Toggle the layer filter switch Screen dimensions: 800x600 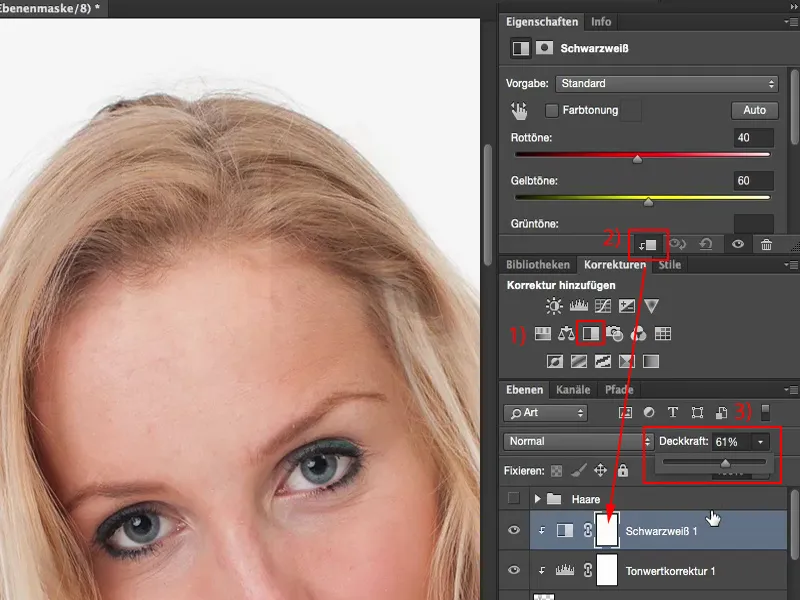pyautogui.click(x=765, y=413)
